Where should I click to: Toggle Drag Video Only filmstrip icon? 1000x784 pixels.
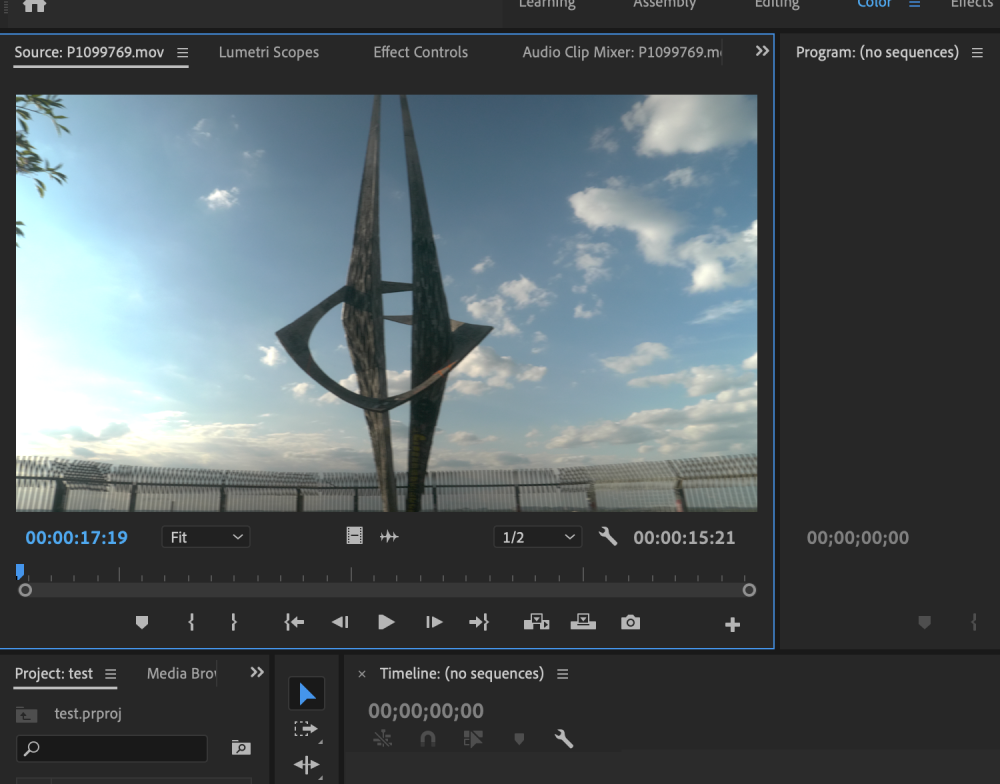[x=355, y=537]
